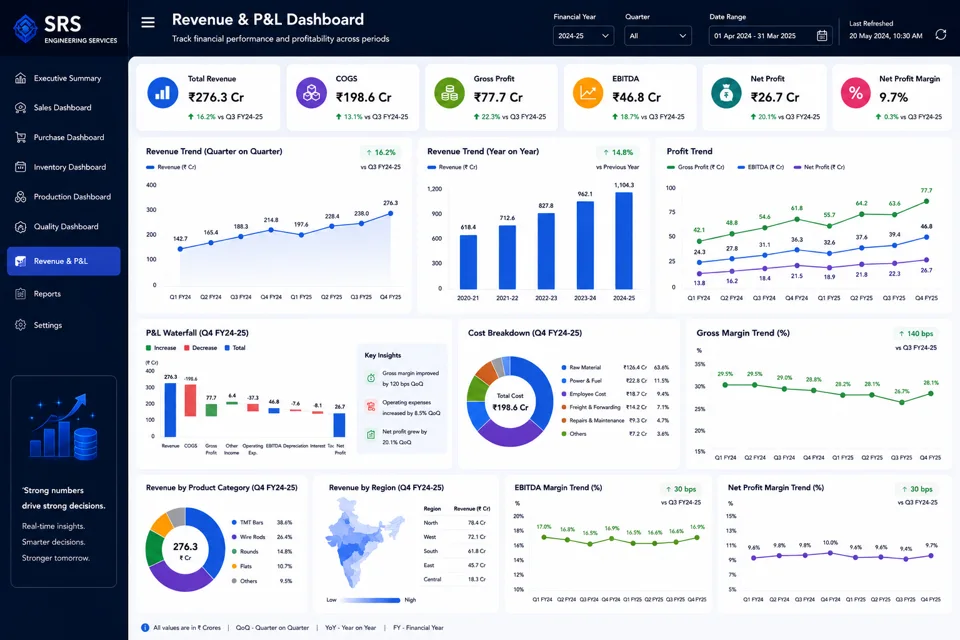The image size is (960, 640).
Task: Click the 30 bps badge on EBITDA Margin Trend
Action: pyautogui.click(x=681, y=489)
